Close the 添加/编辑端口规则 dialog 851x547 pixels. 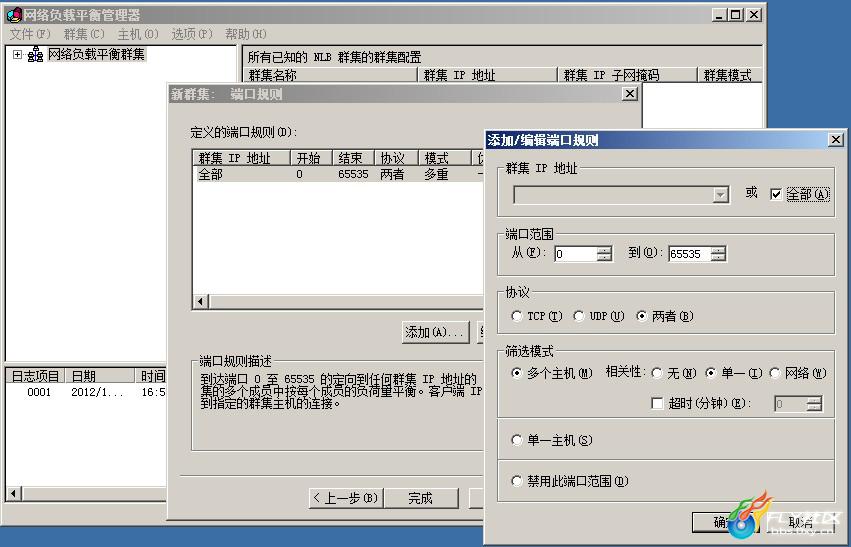pos(836,140)
